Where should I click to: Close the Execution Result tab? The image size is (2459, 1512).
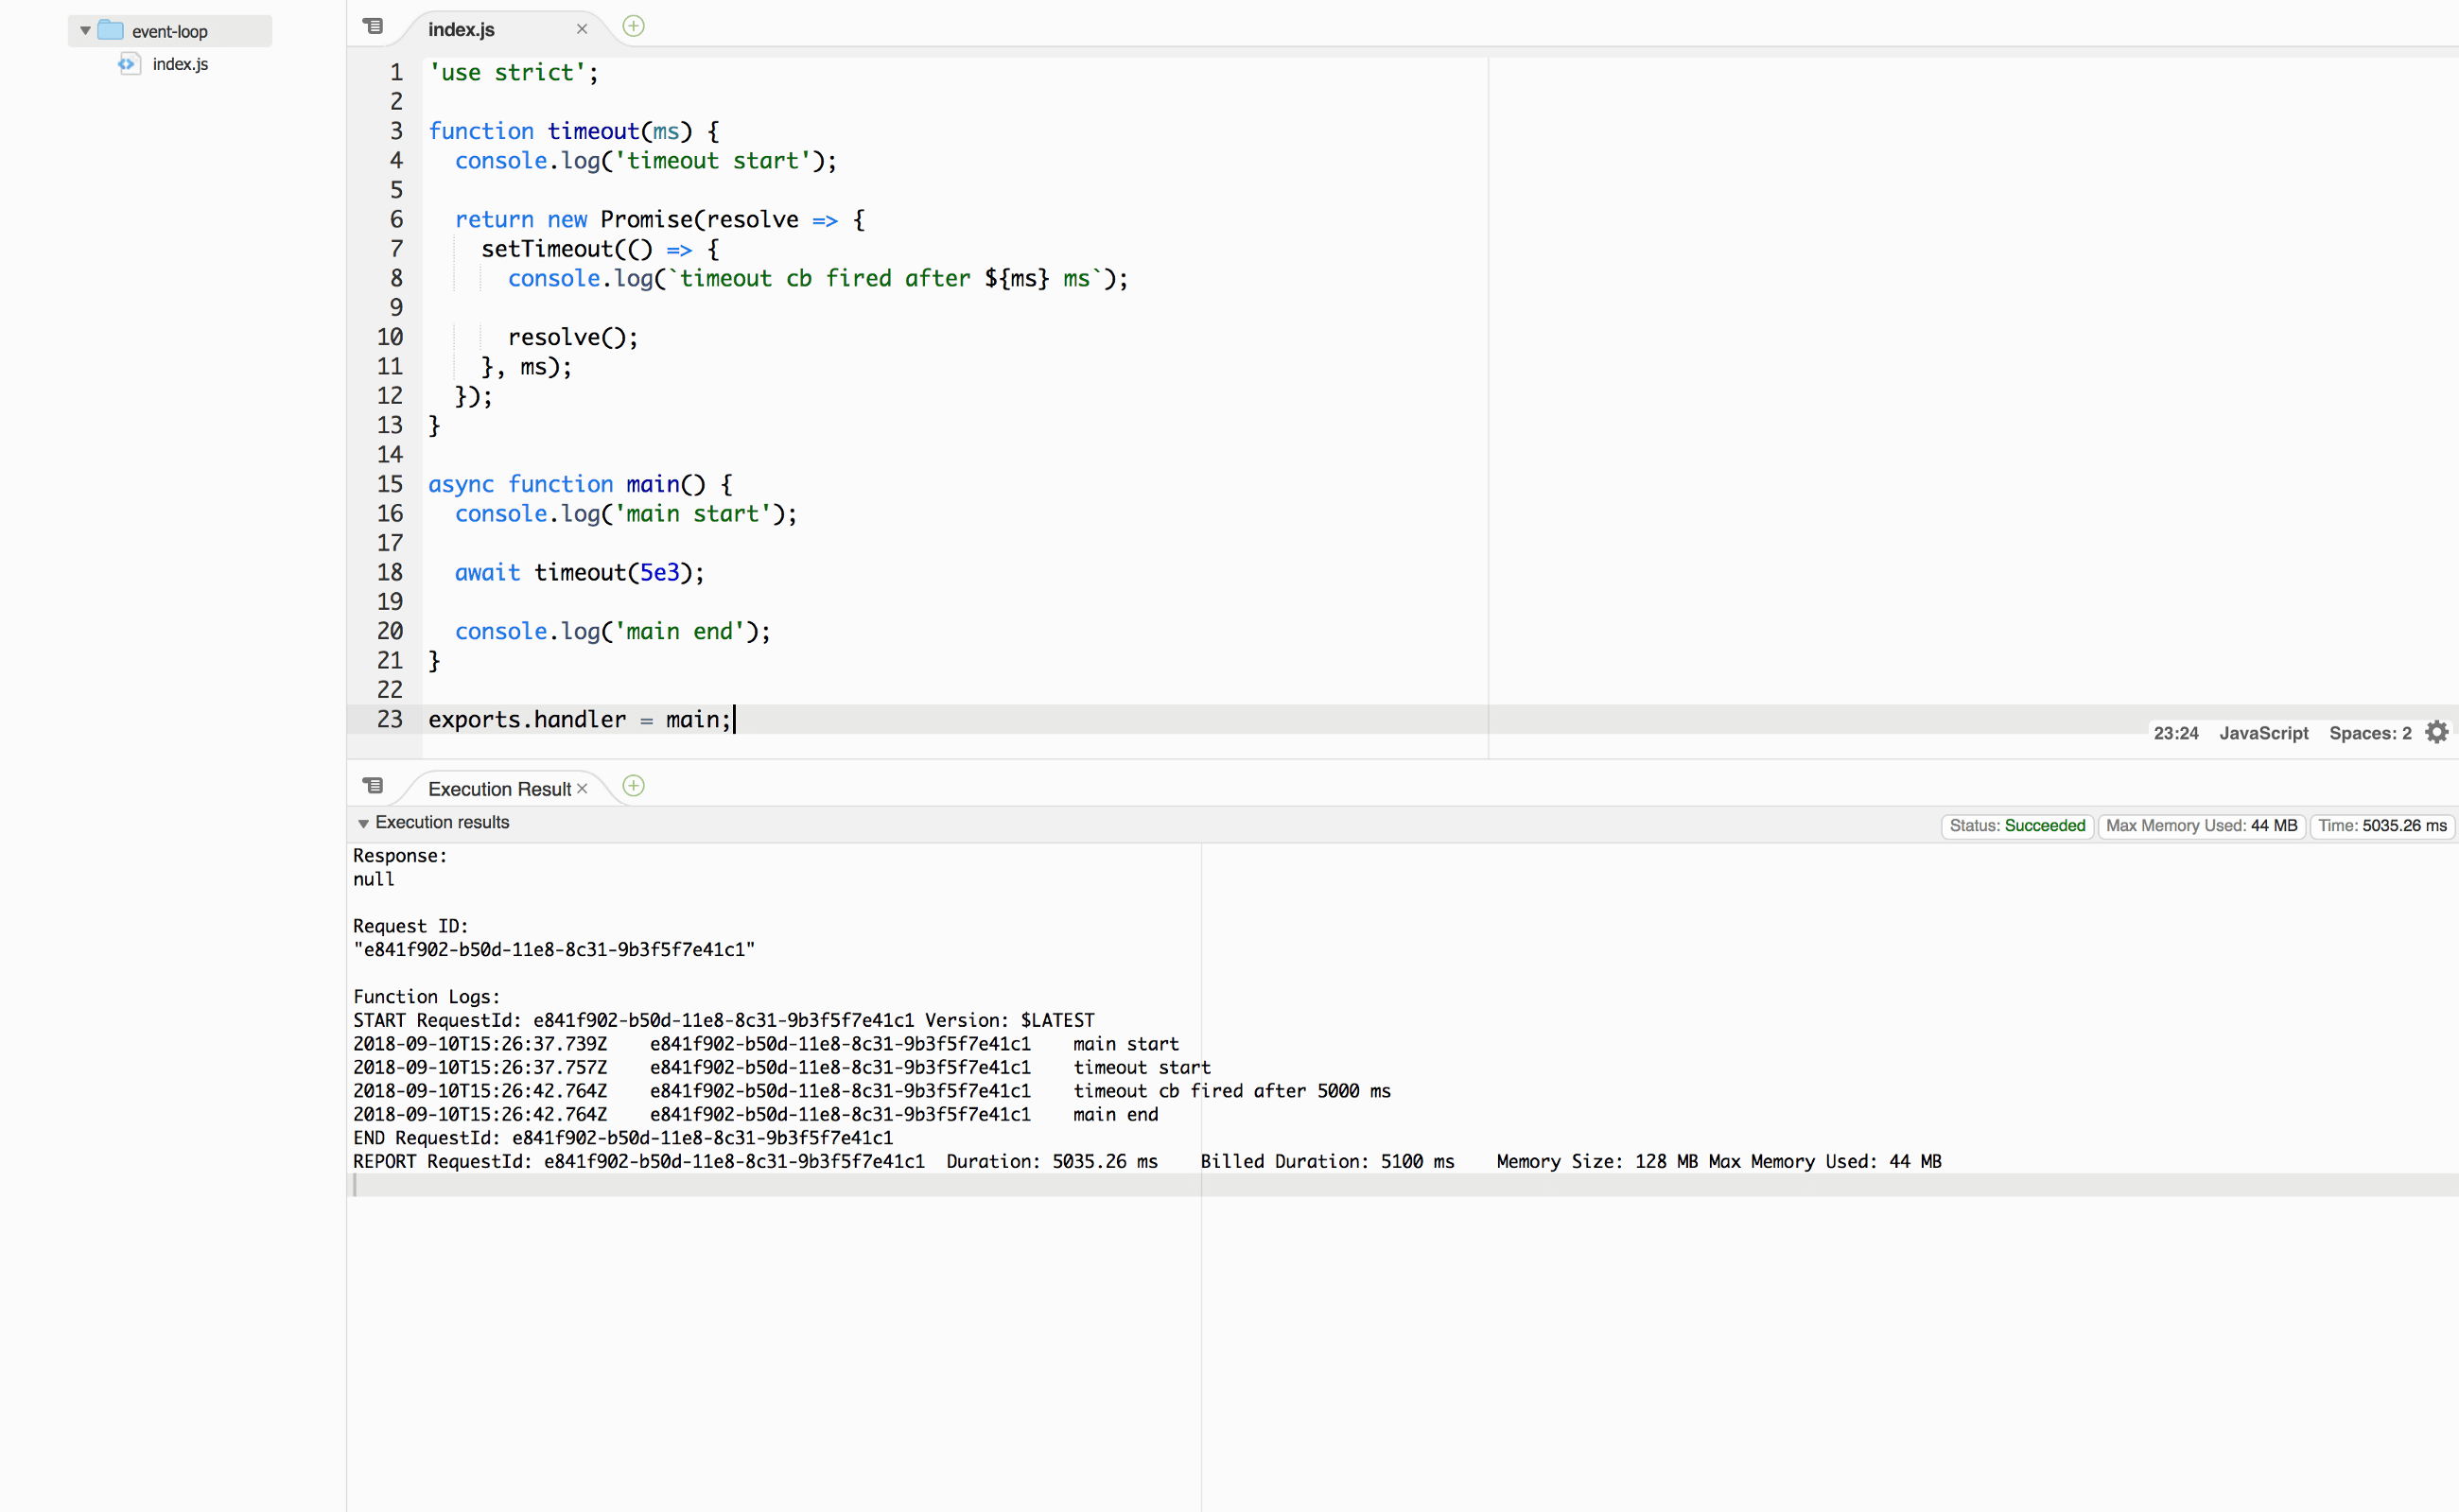pyautogui.click(x=582, y=789)
